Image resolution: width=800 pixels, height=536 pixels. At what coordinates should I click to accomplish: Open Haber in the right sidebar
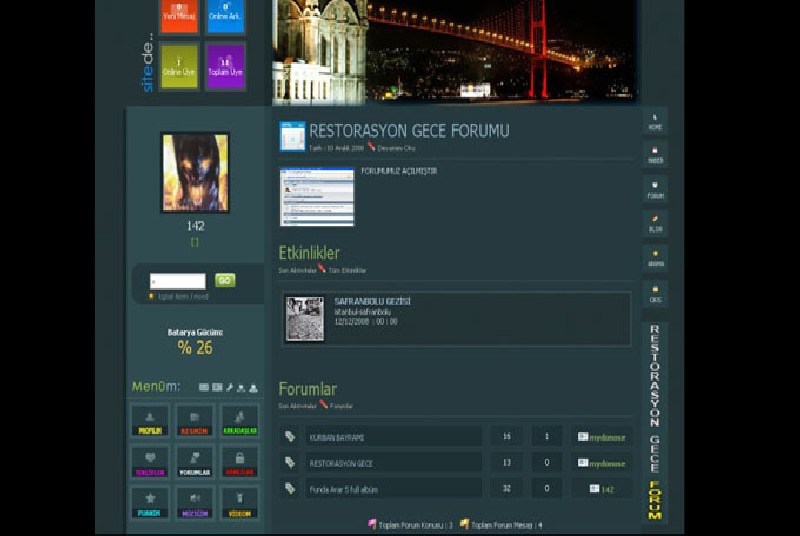[655, 155]
